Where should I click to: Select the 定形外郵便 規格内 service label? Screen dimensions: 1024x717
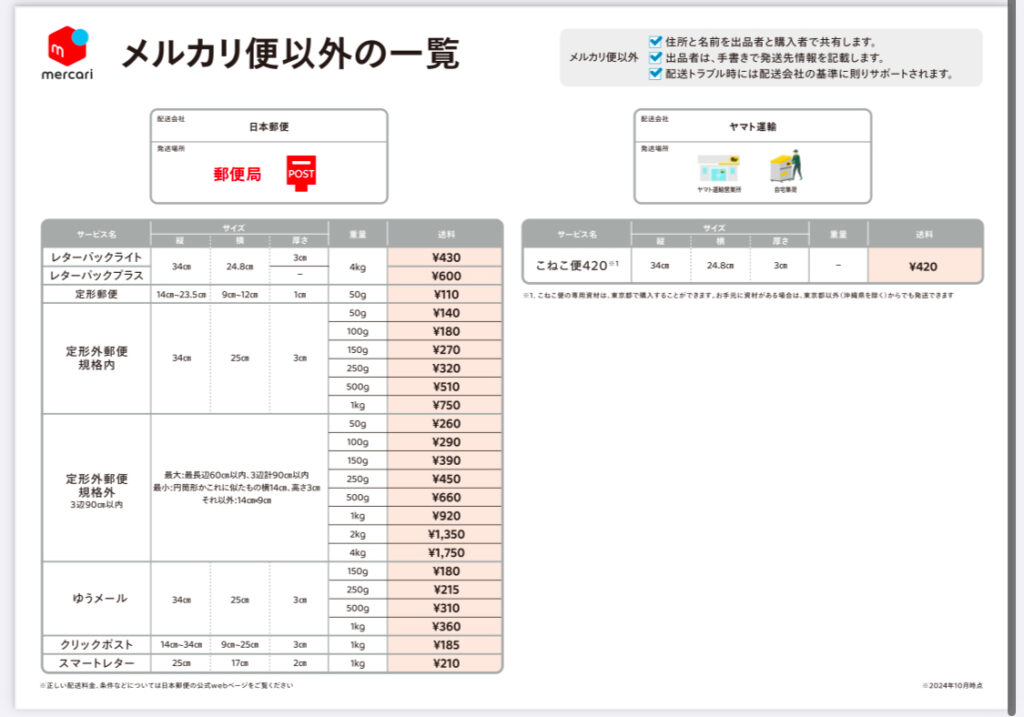(97, 358)
